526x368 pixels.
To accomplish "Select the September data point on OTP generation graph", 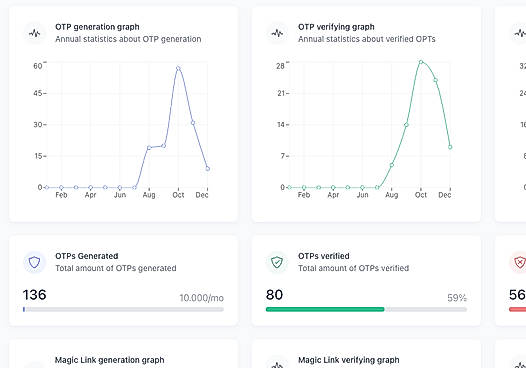I will pyautogui.click(x=164, y=146).
